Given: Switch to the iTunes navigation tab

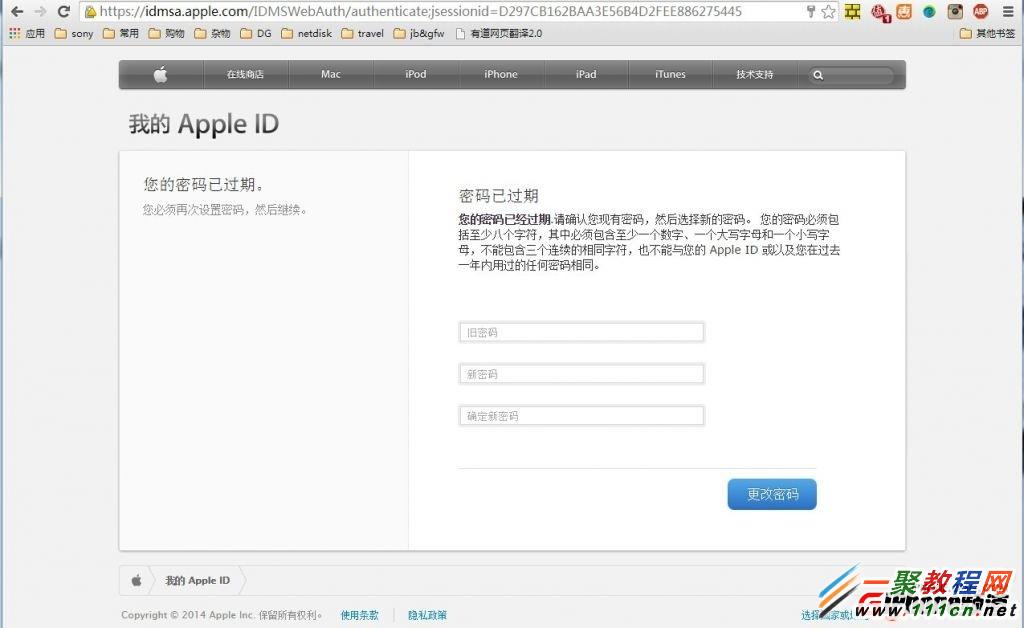Looking at the screenshot, I should (669, 74).
